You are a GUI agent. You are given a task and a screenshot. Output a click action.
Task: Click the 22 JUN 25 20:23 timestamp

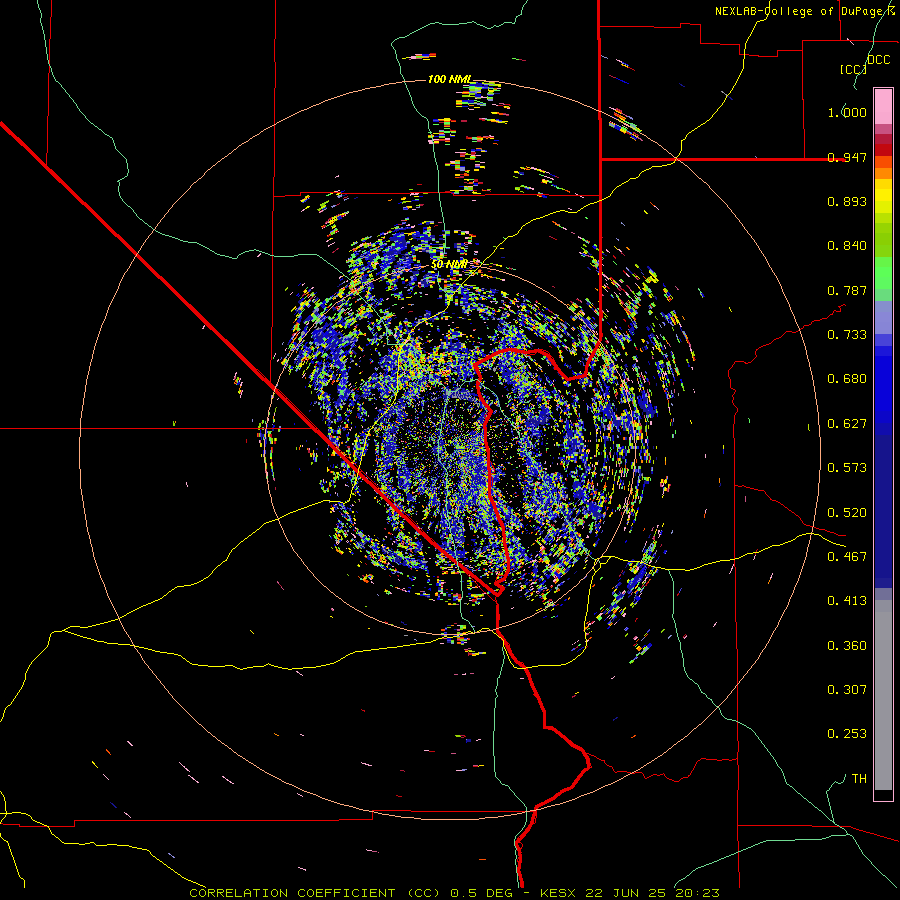653,893
